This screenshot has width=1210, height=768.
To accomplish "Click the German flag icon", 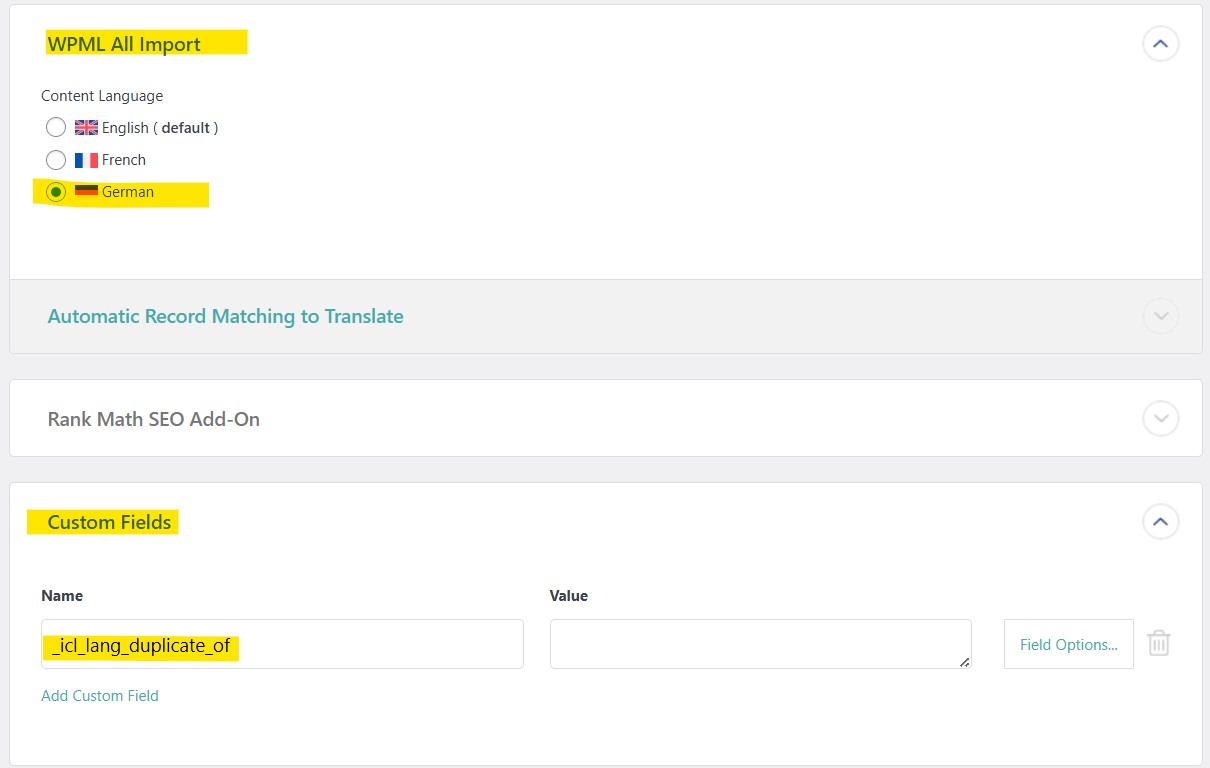I will coord(86,191).
